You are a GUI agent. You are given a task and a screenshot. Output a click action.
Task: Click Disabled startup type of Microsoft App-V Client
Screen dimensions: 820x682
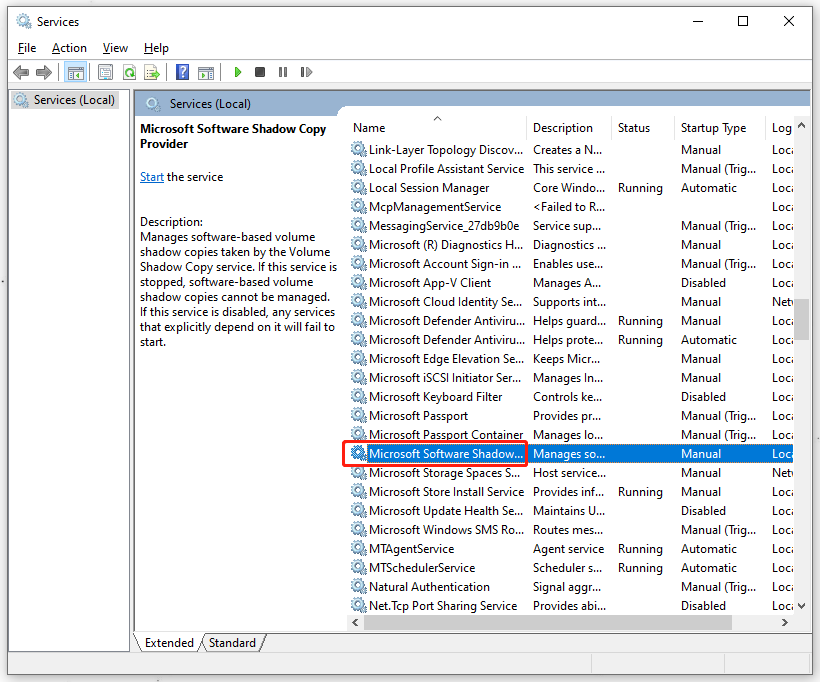click(703, 282)
